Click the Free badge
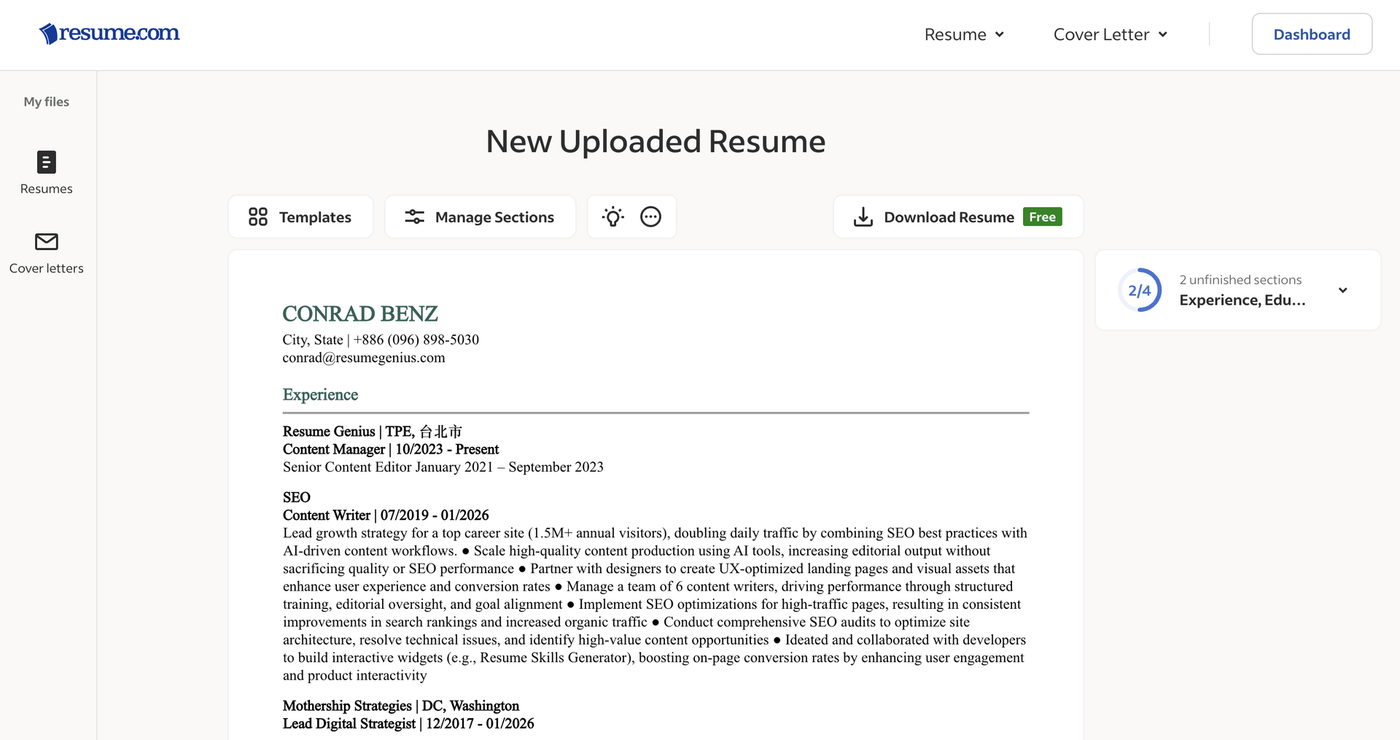The image size is (1400, 740). click(x=1042, y=217)
